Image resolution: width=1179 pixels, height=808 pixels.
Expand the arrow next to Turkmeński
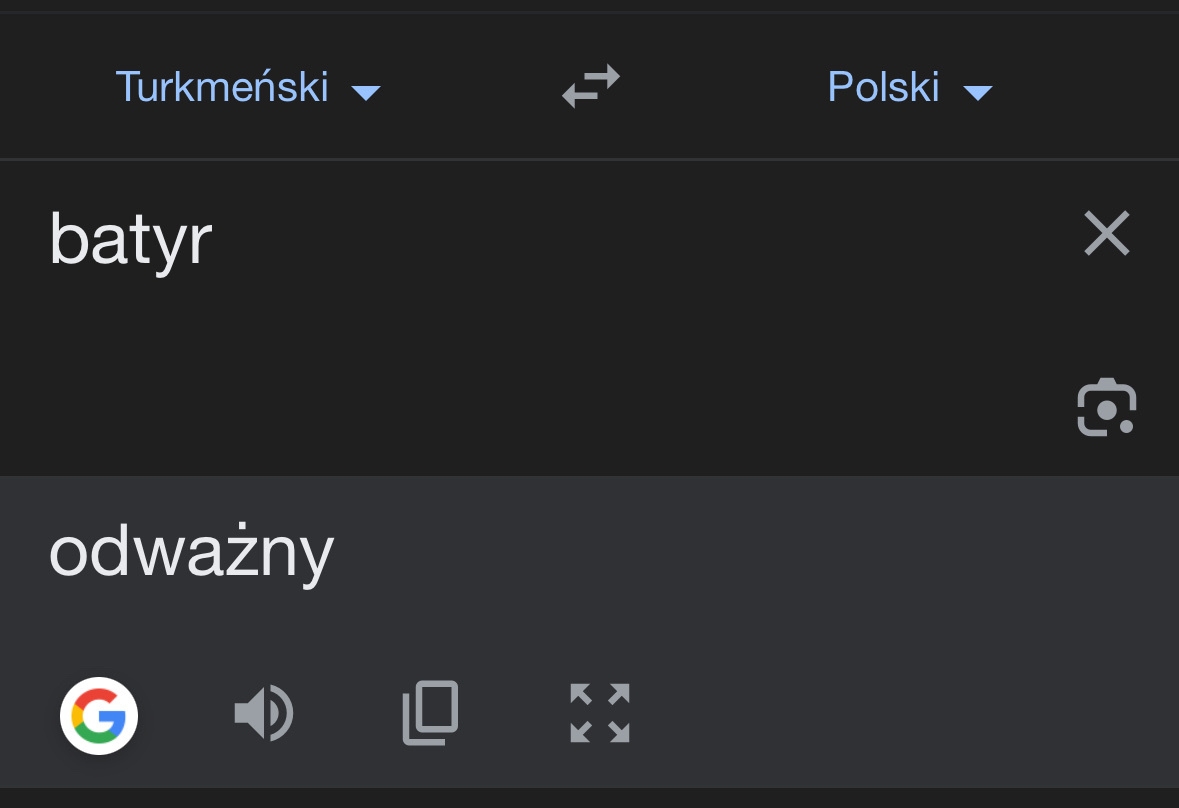[x=366, y=93]
